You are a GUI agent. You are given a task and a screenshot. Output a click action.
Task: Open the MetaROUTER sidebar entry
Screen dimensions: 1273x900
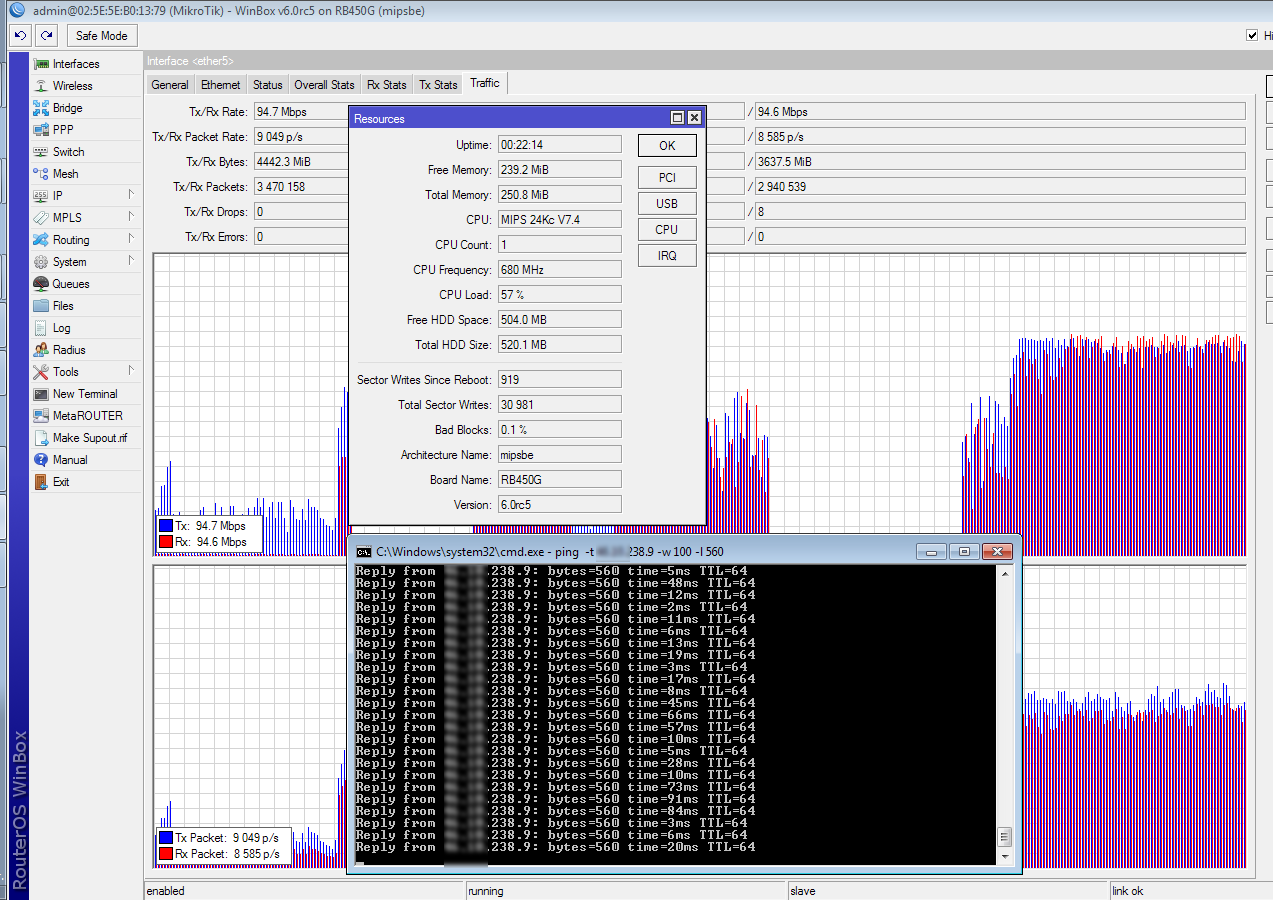(x=87, y=416)
